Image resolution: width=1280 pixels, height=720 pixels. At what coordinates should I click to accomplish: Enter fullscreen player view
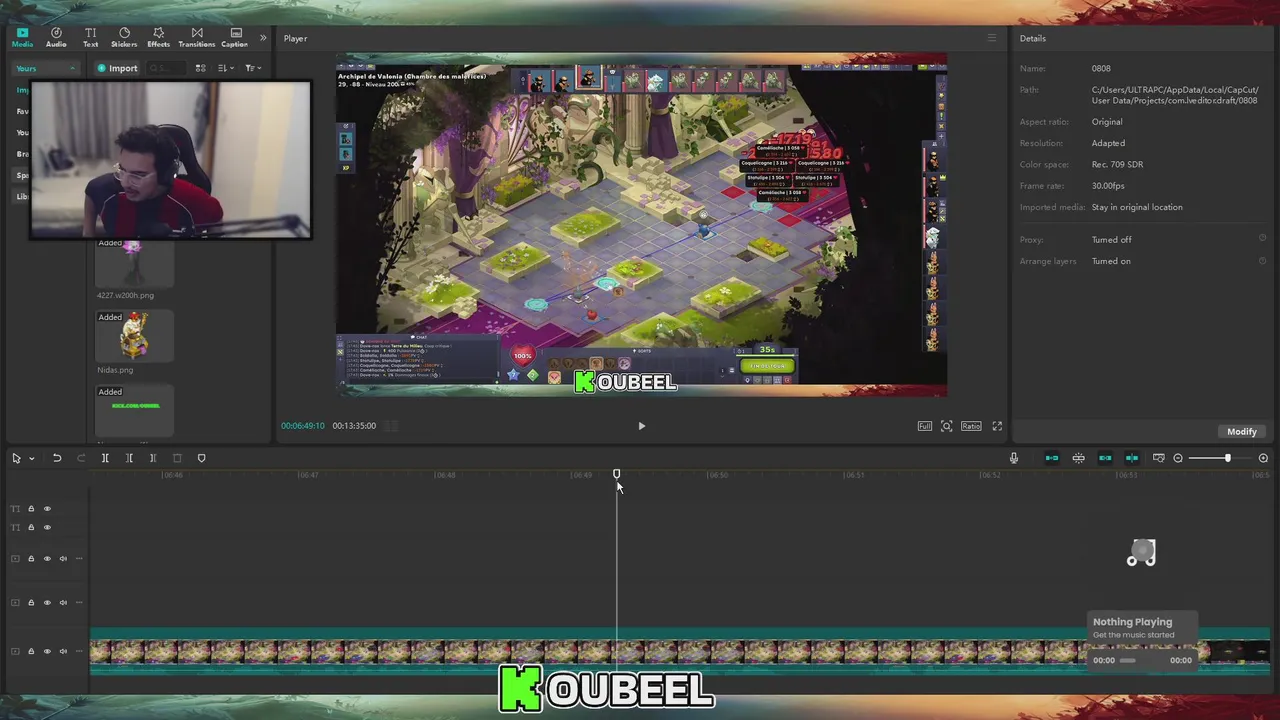click(x=997, y=426)
